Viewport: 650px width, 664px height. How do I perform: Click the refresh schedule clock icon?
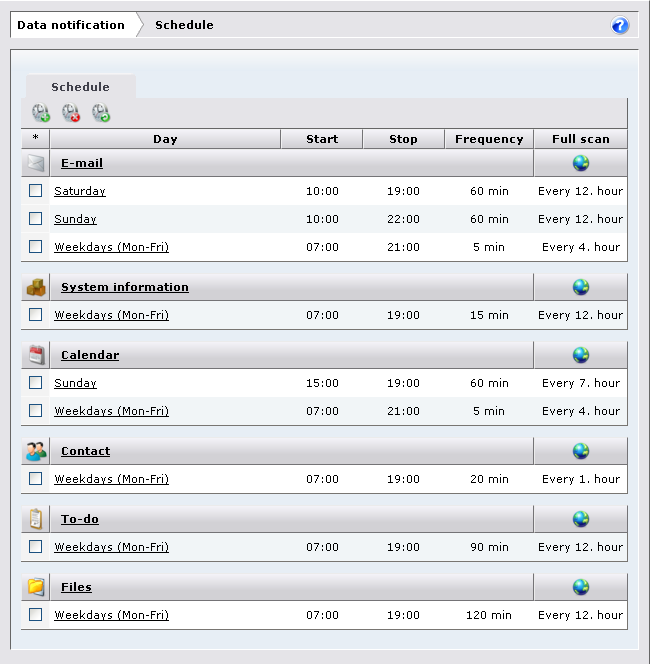[101, 114]
